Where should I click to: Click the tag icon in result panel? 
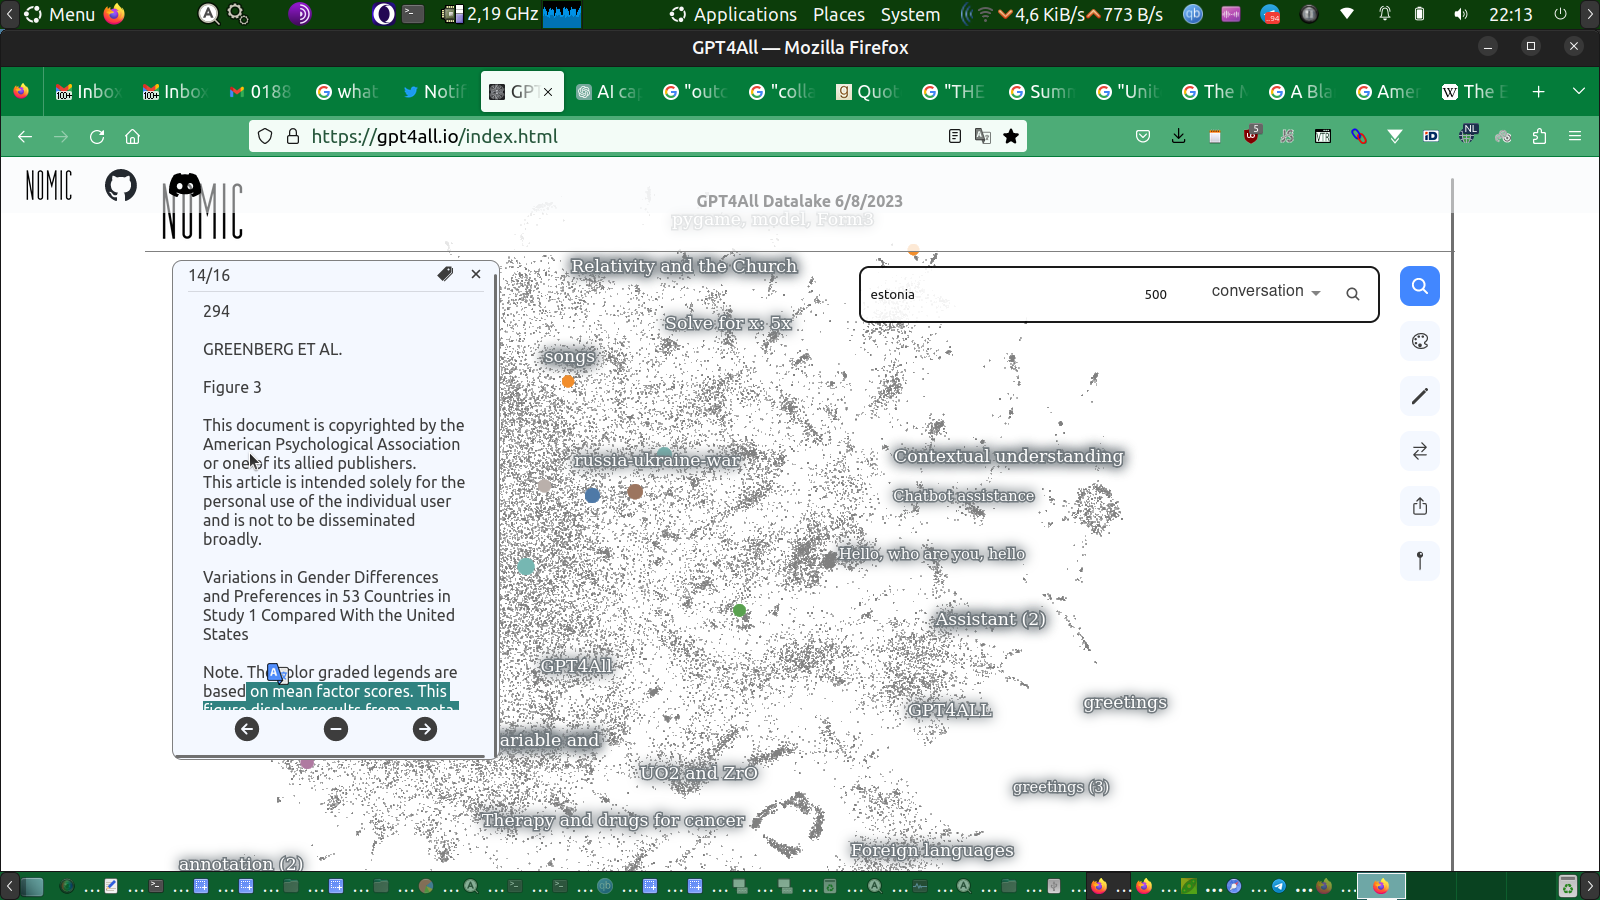point(445,274)
